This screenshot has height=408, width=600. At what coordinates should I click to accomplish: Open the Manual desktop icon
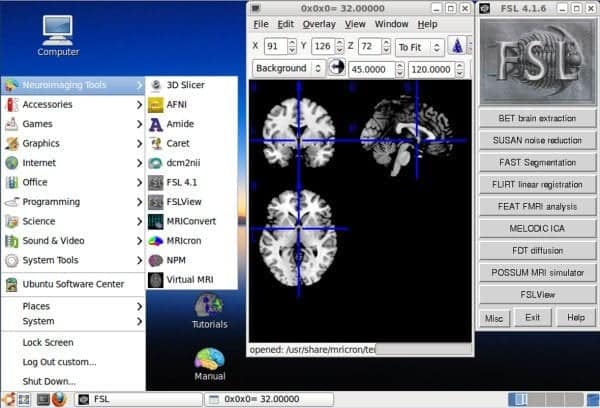209,364
